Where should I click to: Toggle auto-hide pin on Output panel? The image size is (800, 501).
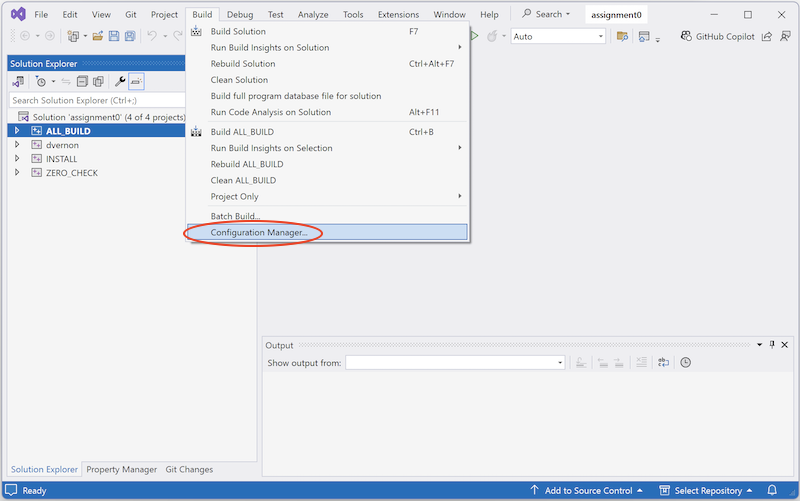pyautogui.click(x=771, y=345)
